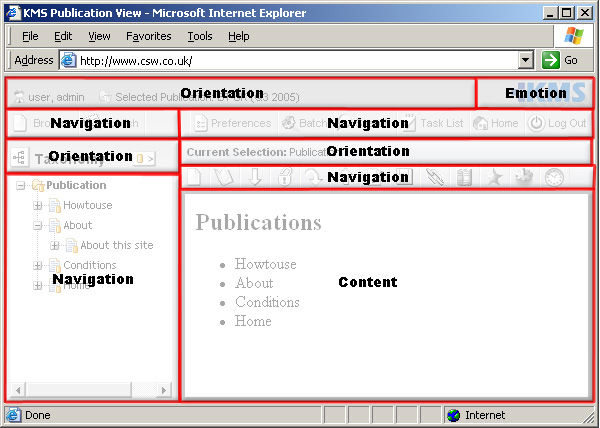Click the padlock icon in content toolbar
The width and height of the screenshot is (600, 428).
[x=285, y=178]
